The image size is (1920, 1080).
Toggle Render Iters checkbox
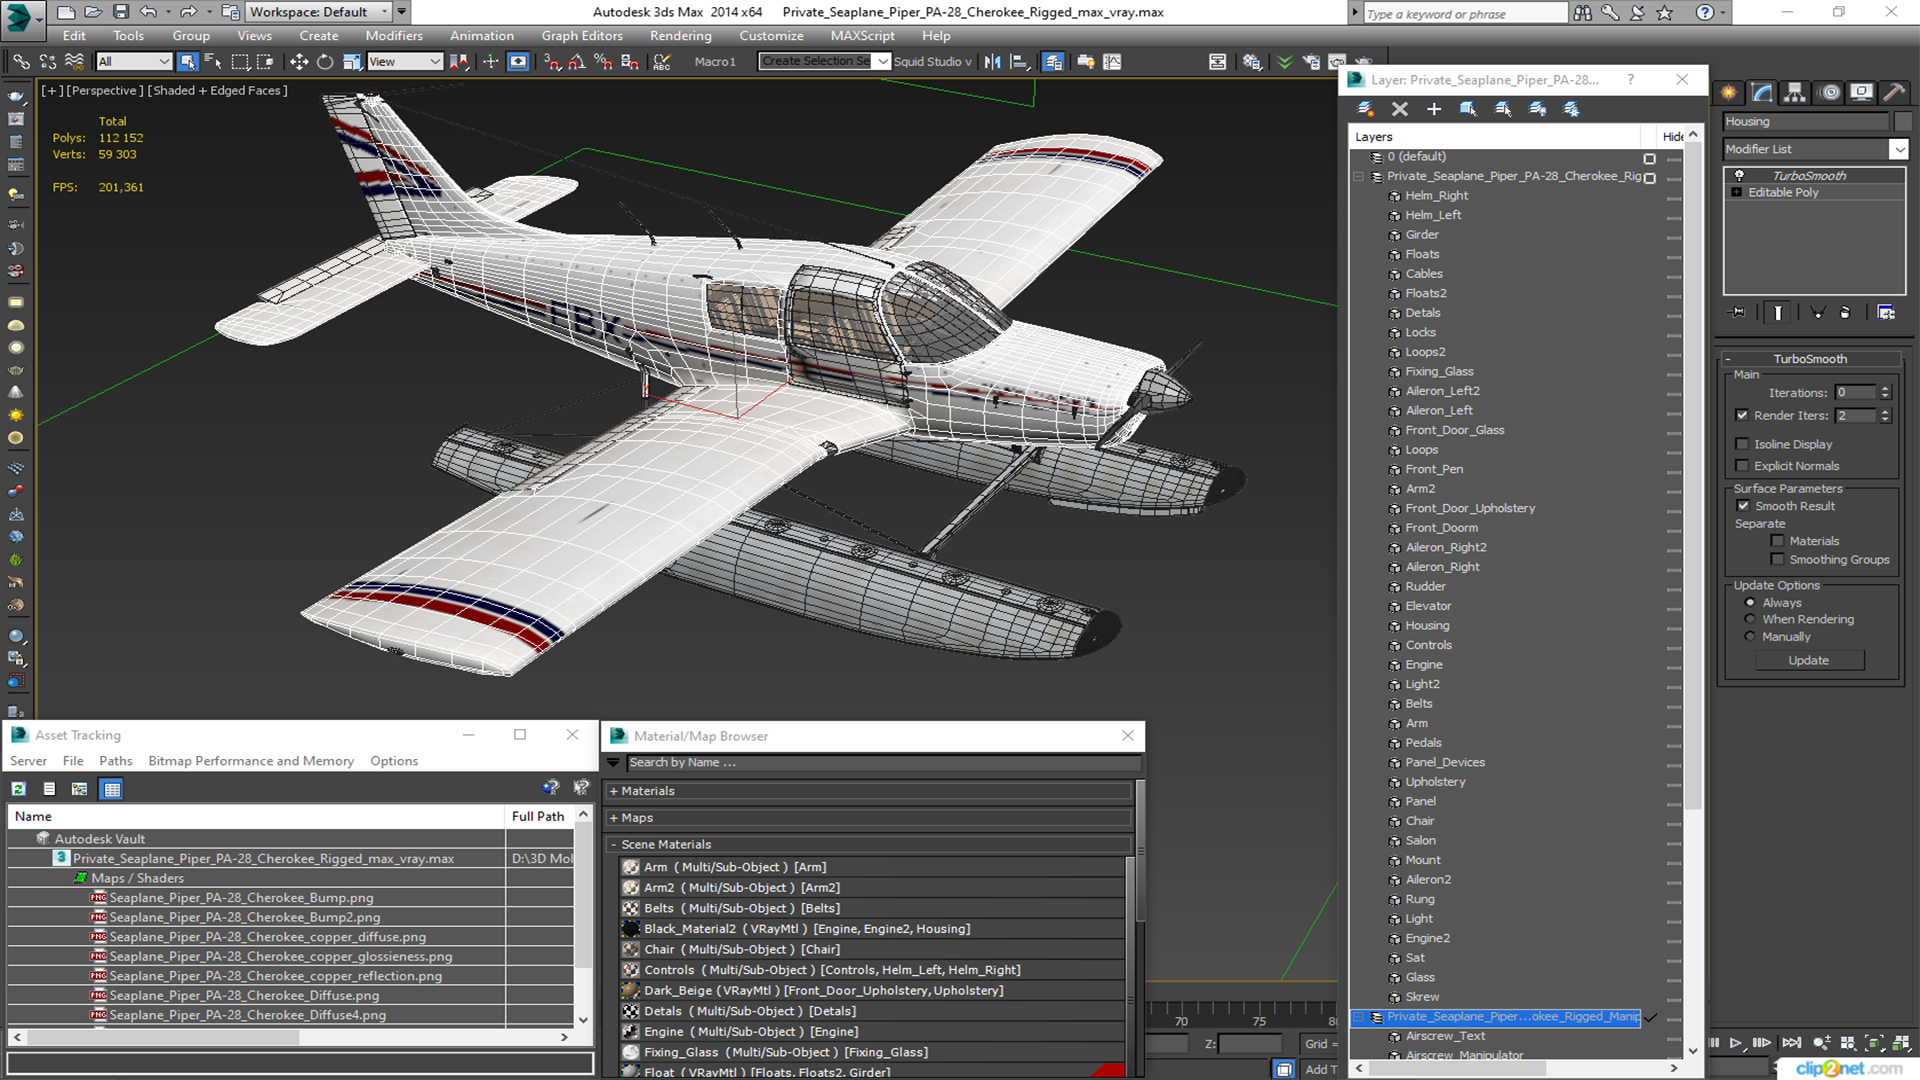(x=1742, y=415)
